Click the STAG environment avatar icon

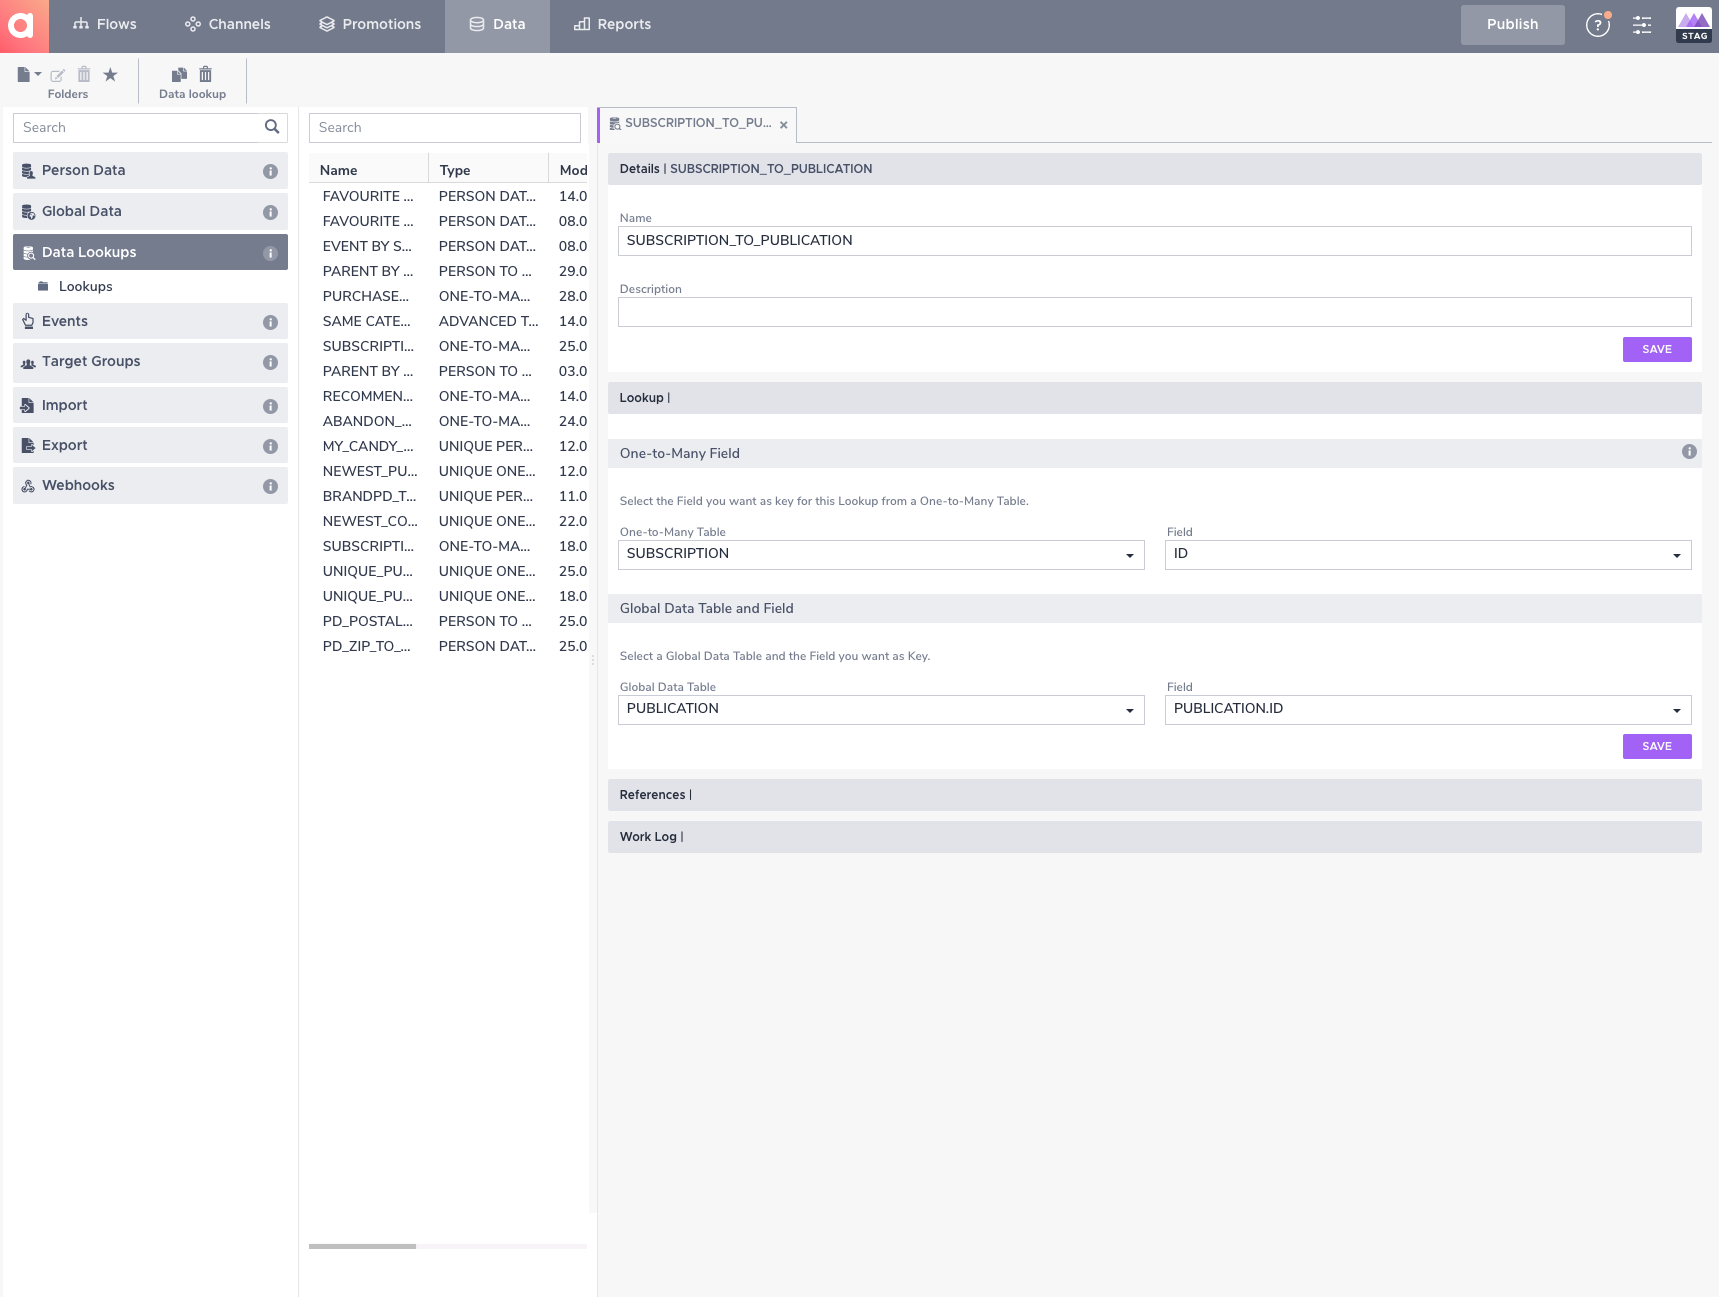point(1694,25)
